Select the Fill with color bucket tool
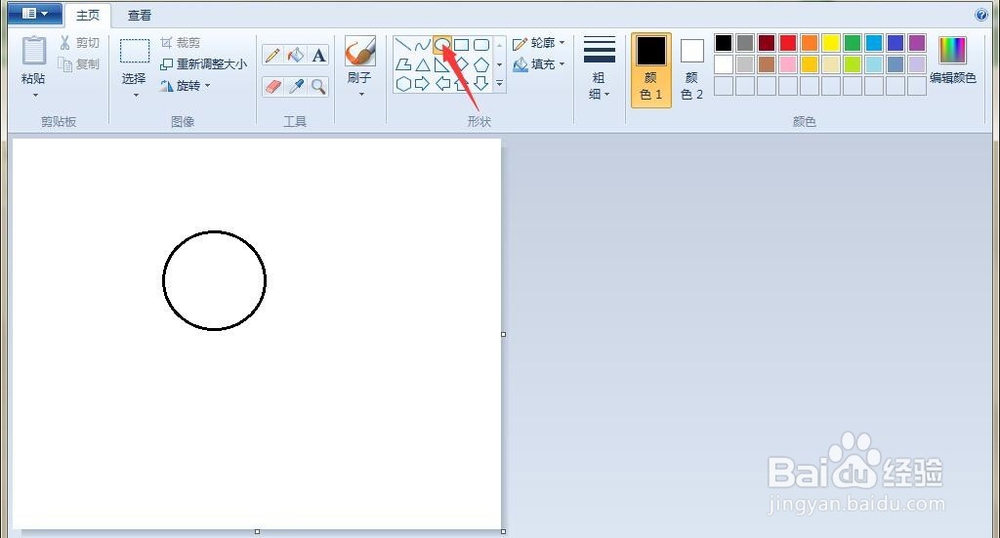This screenshot has height=538, width=1000. pos(295,55)
